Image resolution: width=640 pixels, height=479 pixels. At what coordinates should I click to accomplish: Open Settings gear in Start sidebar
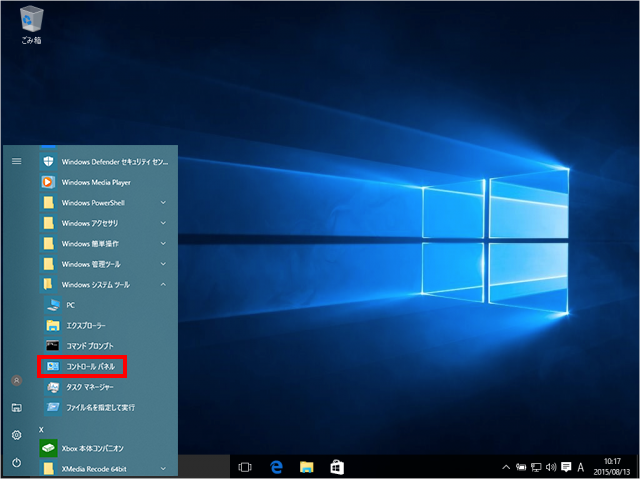click(17, 435)
